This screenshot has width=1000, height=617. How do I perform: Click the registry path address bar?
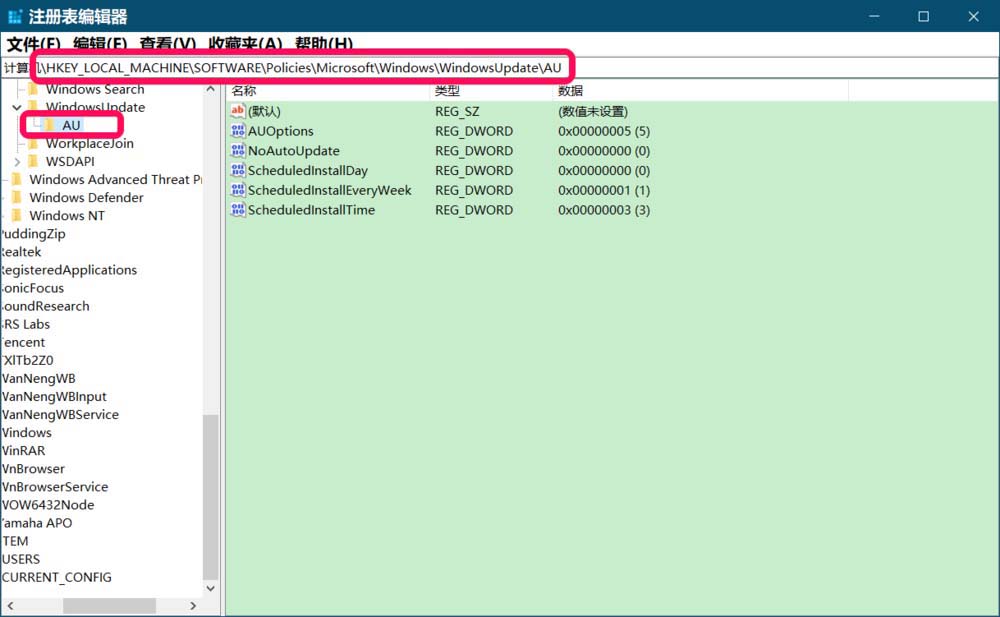[300, 67]
